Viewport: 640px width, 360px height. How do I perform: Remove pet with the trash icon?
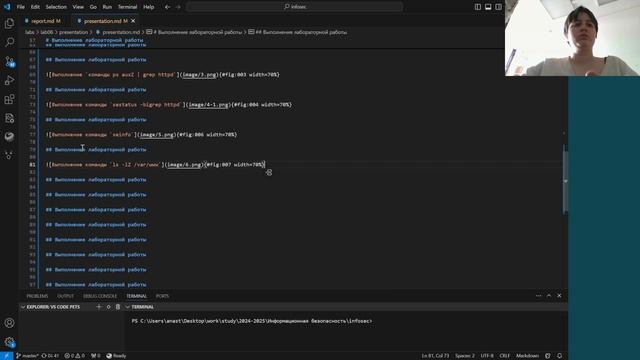[x=118, y=307]
